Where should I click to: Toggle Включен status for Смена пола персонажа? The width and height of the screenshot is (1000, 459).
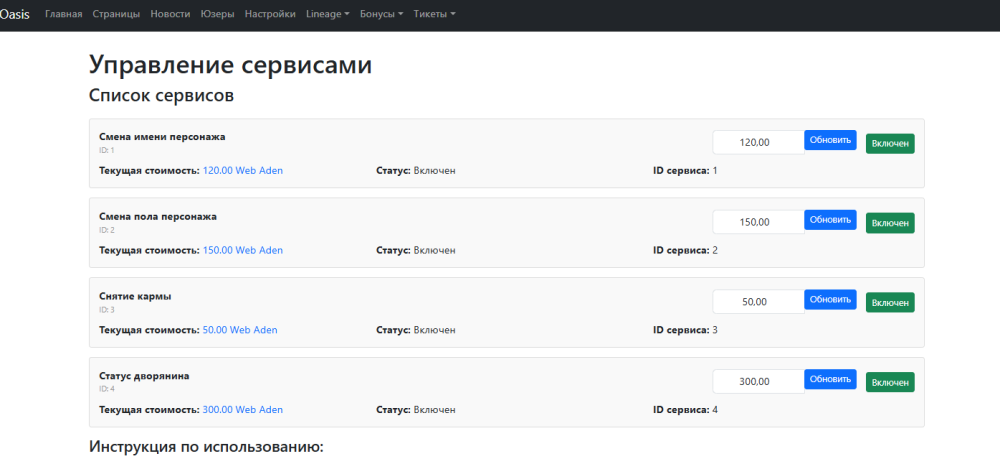(x=890, y=223)
